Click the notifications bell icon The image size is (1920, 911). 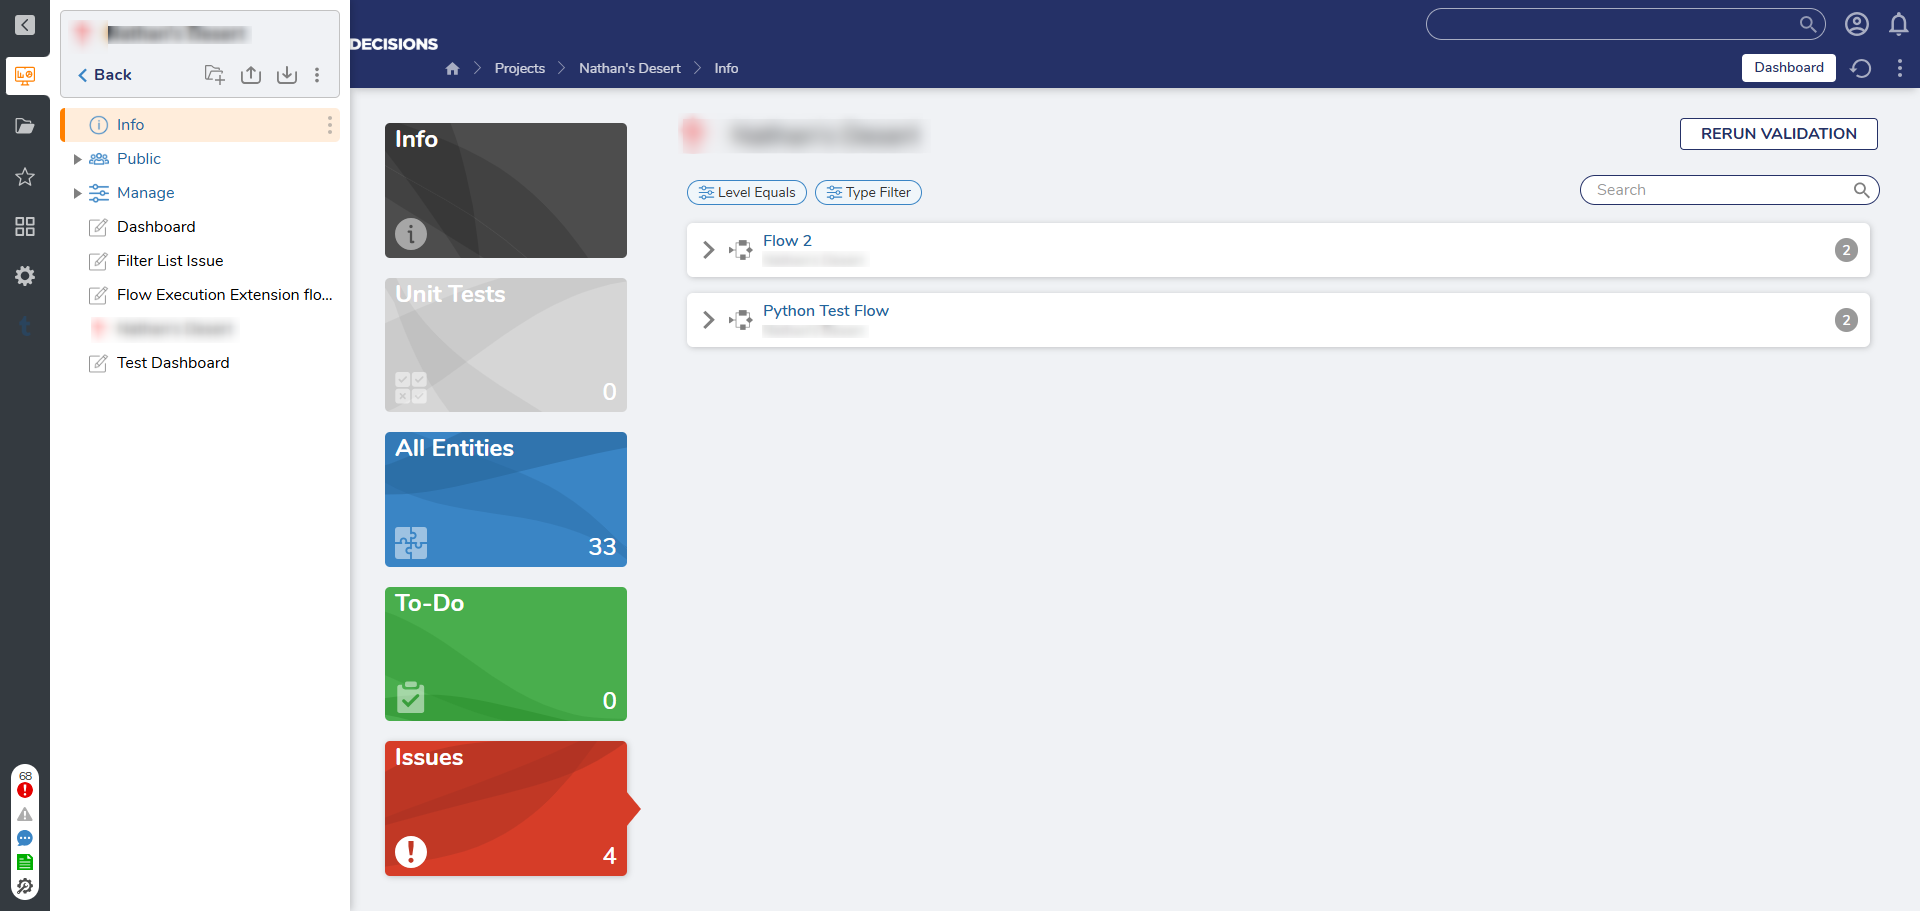tap(1898, 24)
